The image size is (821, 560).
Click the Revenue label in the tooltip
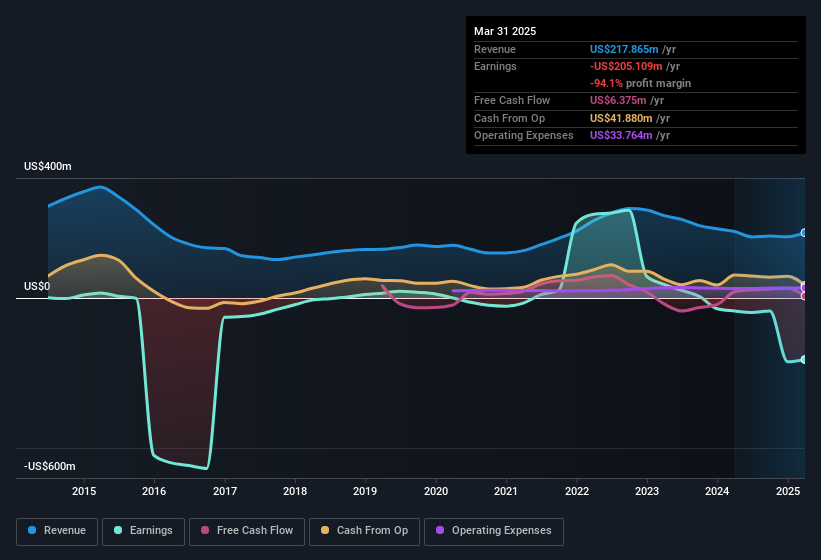tap(495, 49)
